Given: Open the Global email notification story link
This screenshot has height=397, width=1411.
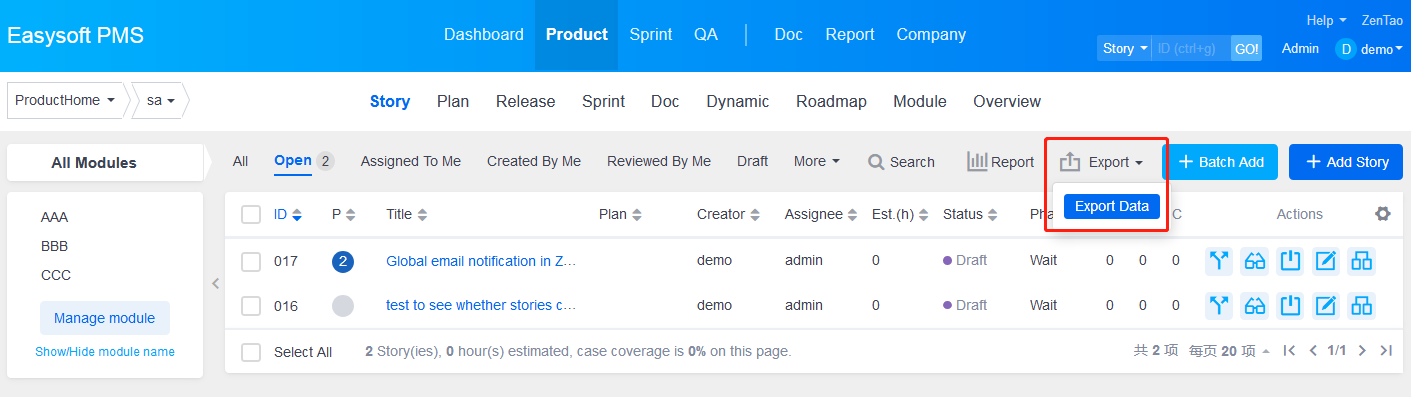Looking at the screenshot, I should (481, 261).
